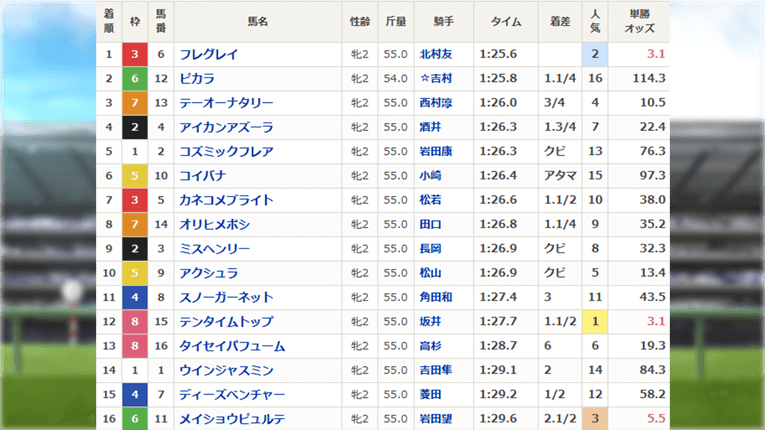Click the 馬名 column header
Viewport: 765px width, 430px height.
pos(258,21)
